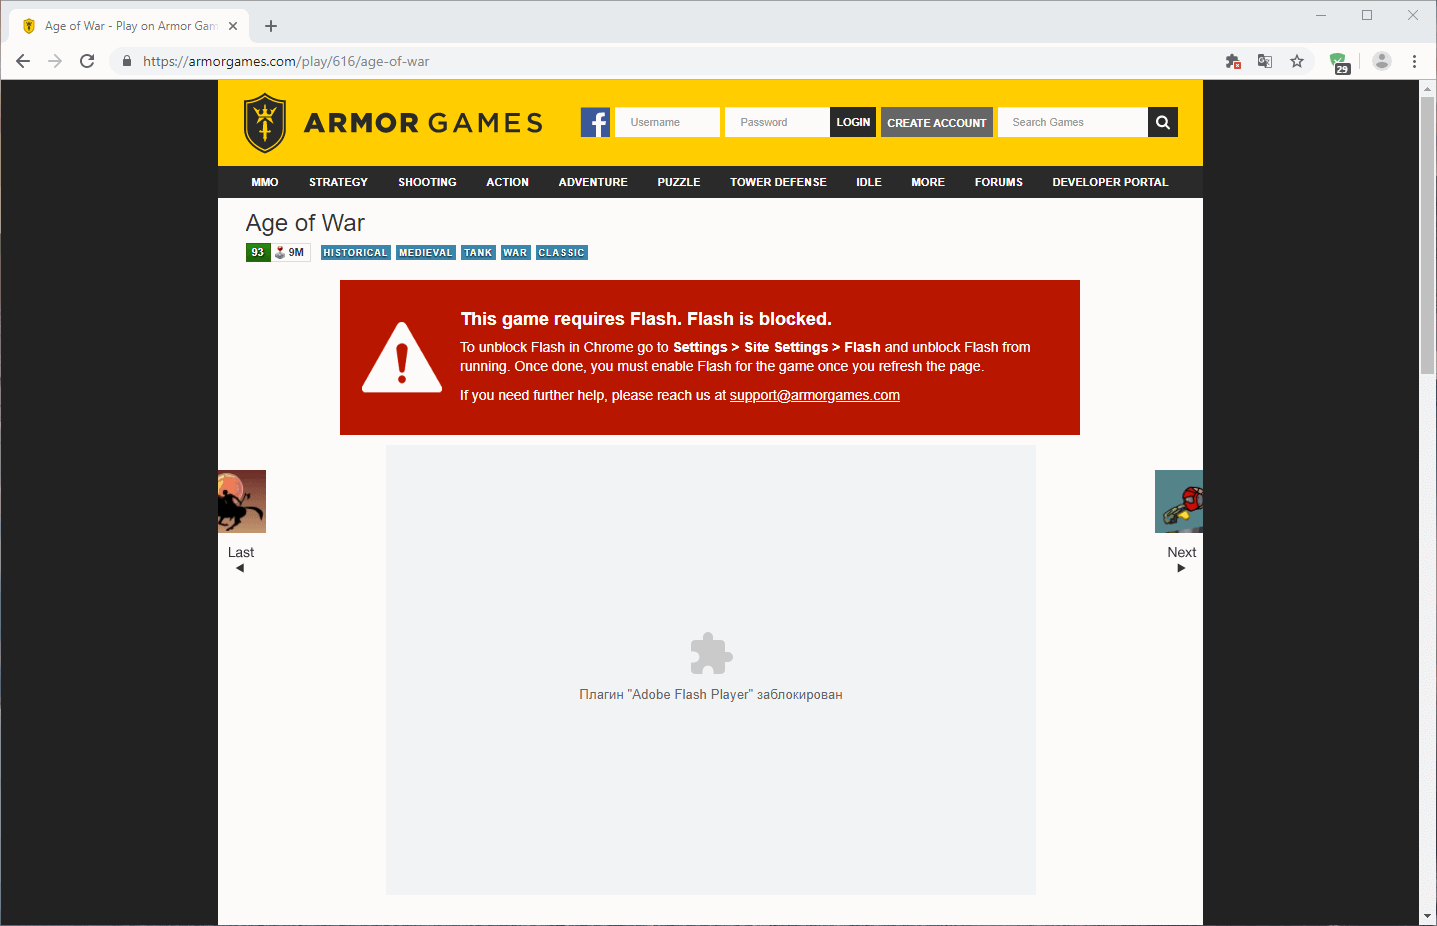Open the next game thumbnail
The width and height of the screenshot is (1437, 926).
click(1179, 501)
